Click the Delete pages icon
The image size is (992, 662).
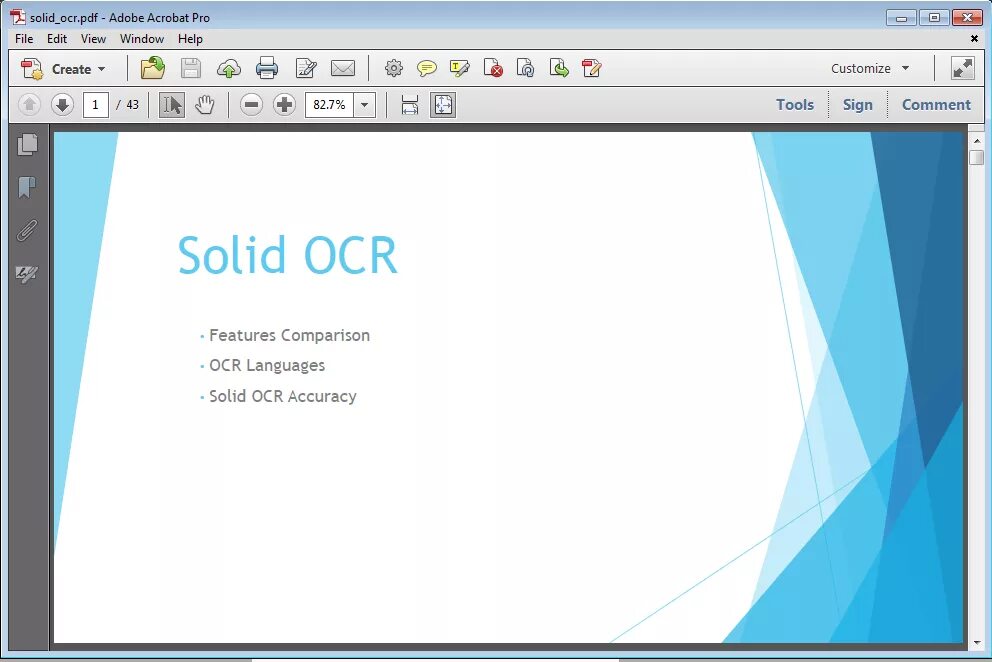click(493, 68)
